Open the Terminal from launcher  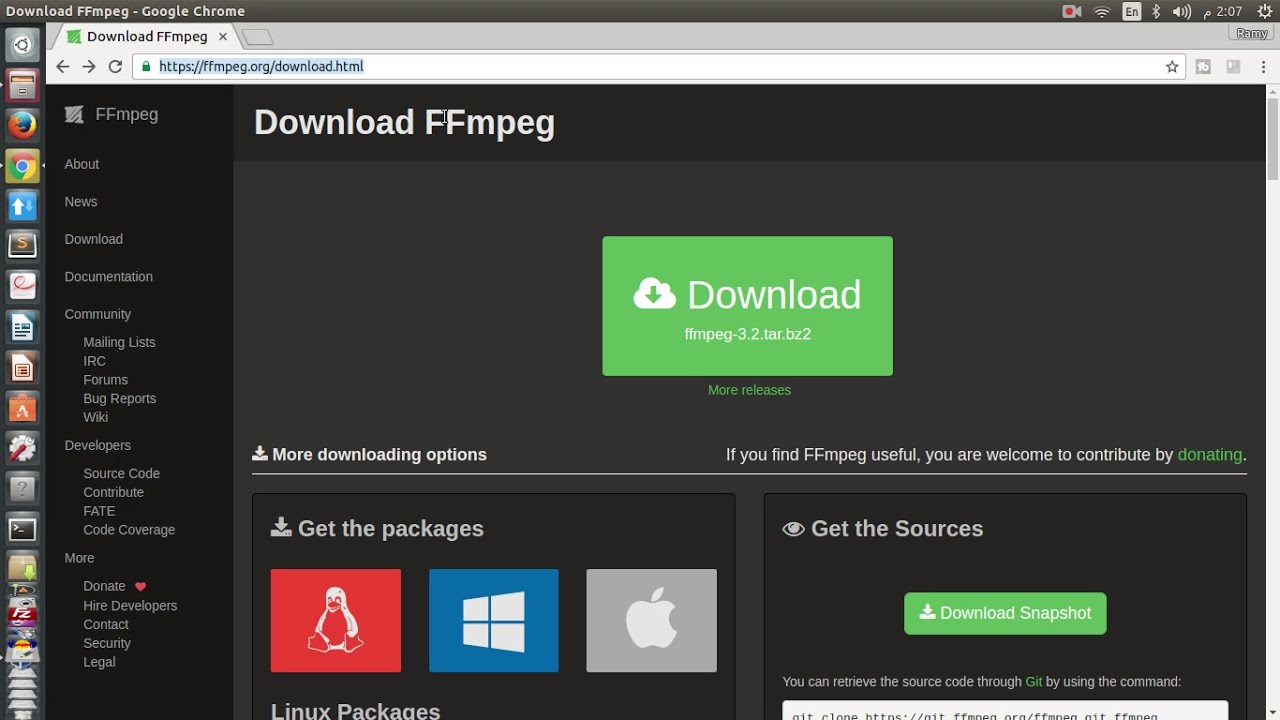22,530
